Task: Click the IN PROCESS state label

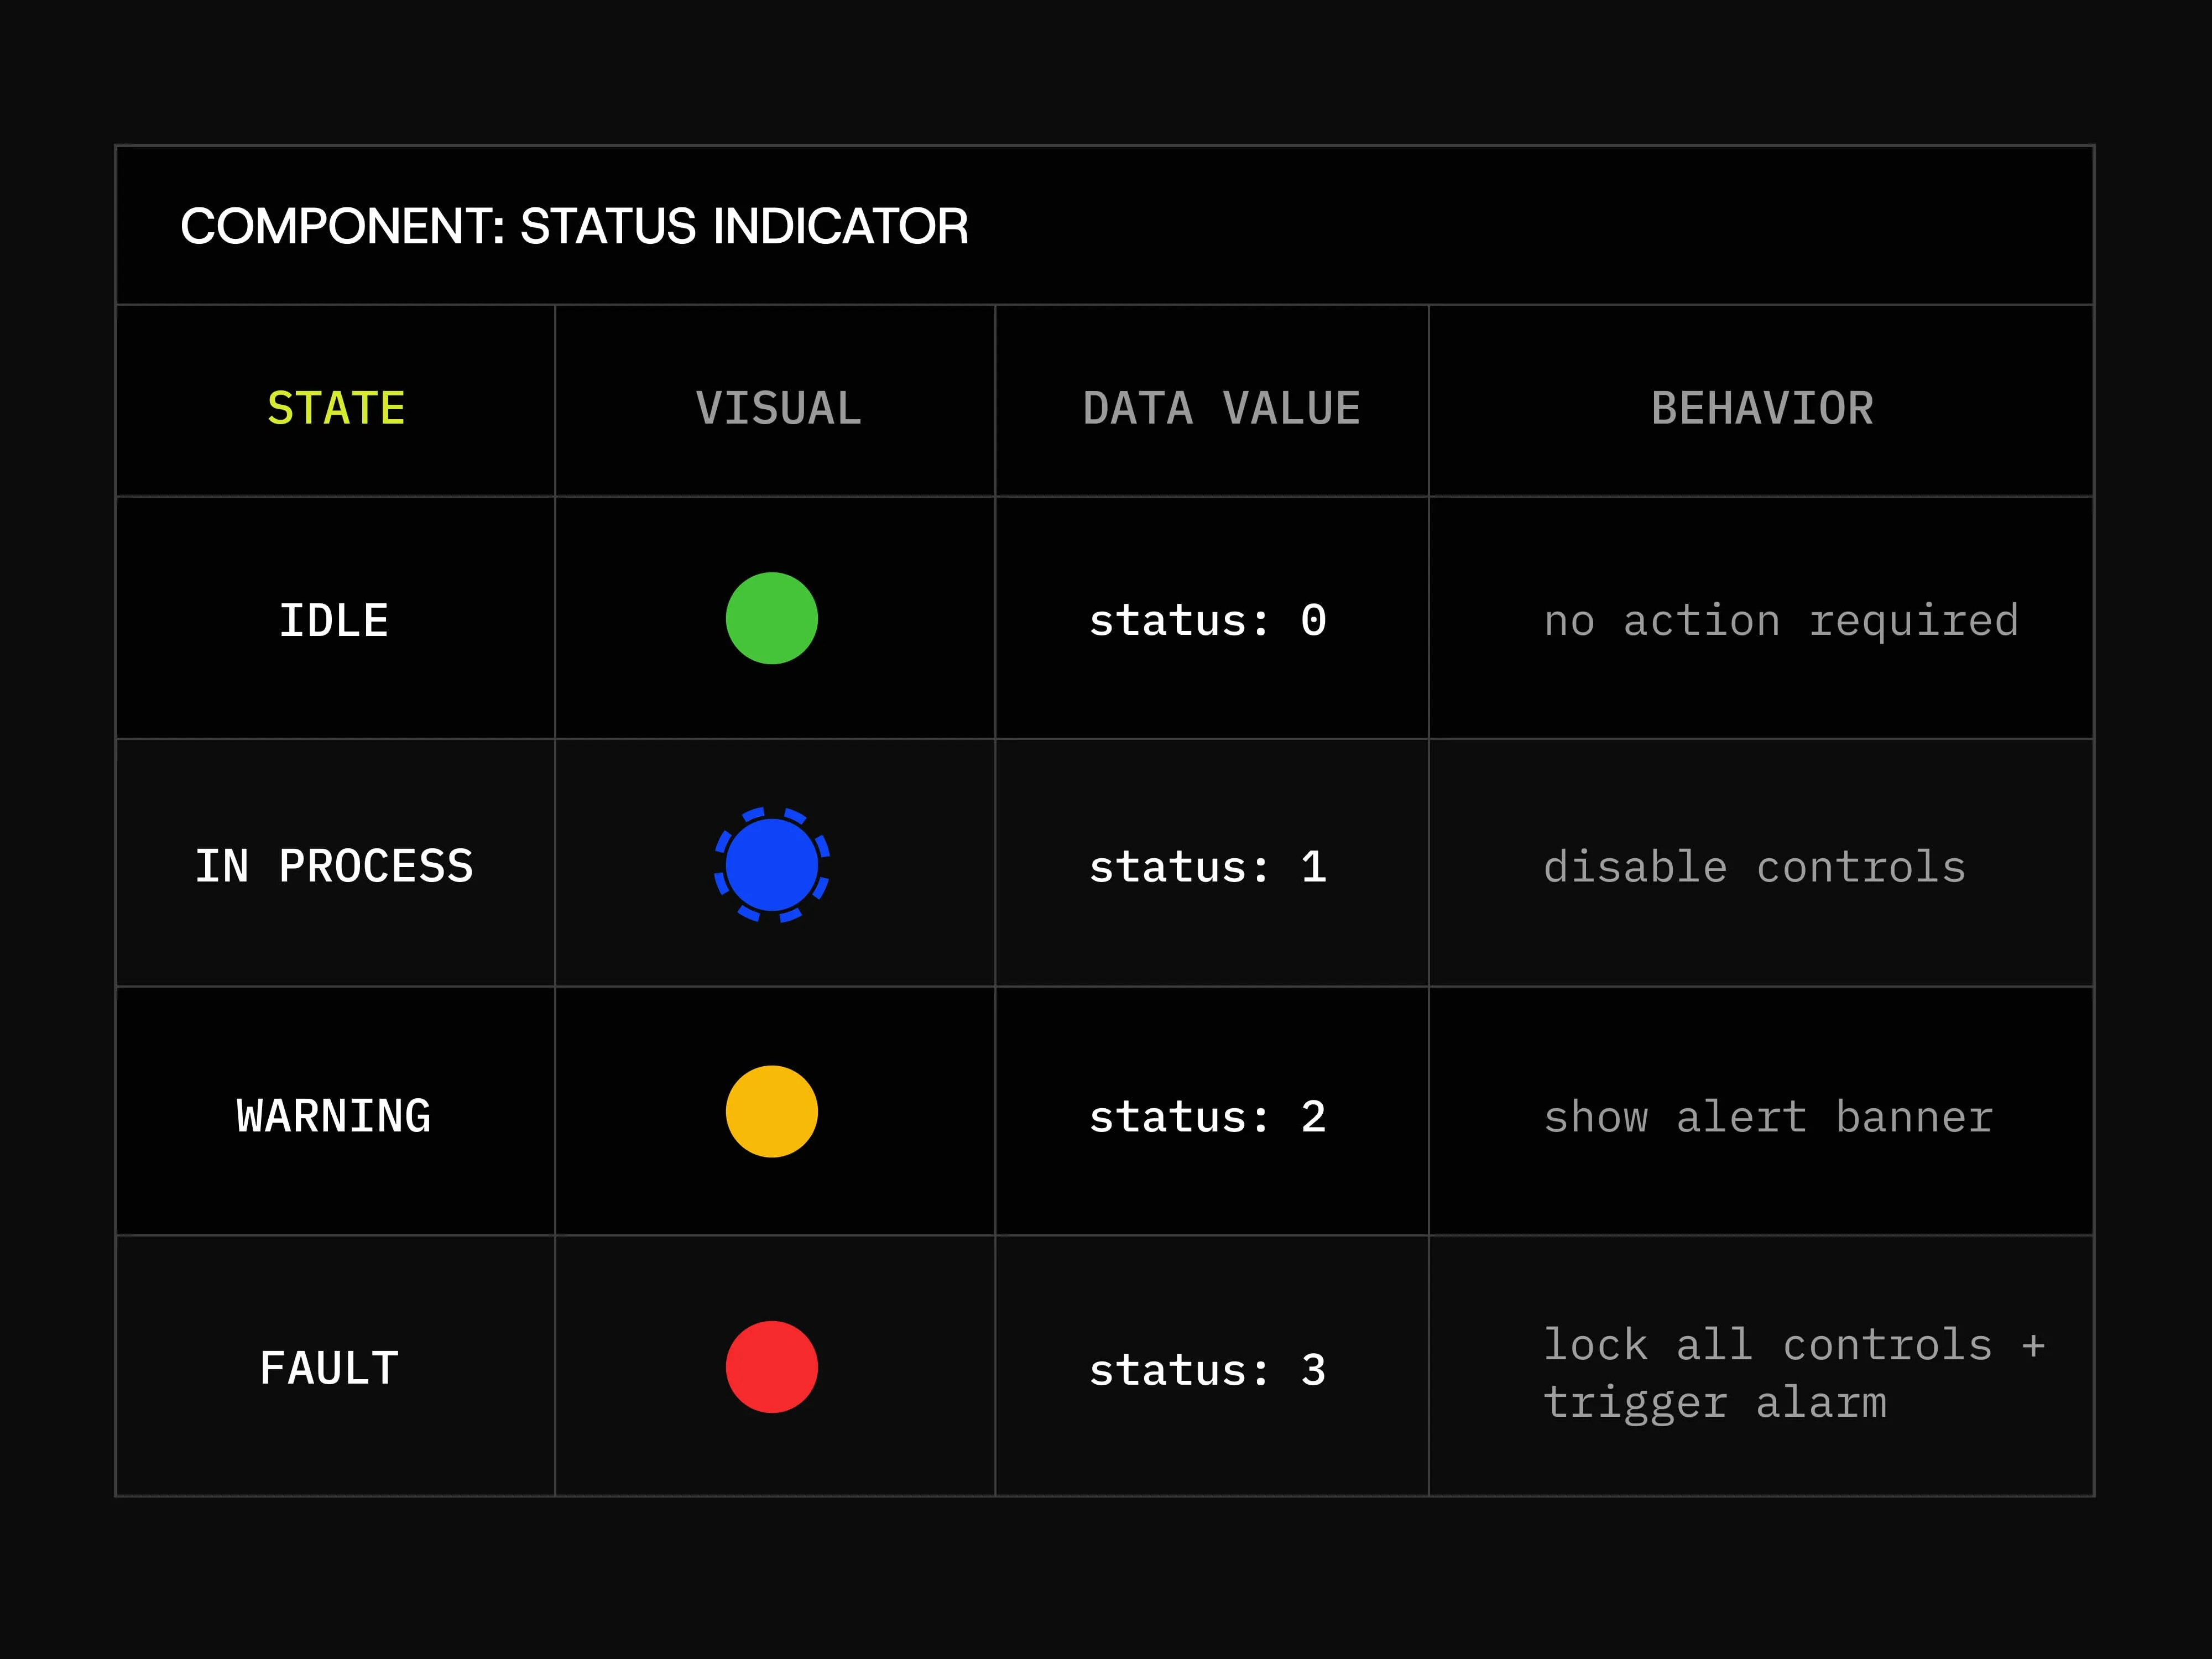Action: pos(333,866)
